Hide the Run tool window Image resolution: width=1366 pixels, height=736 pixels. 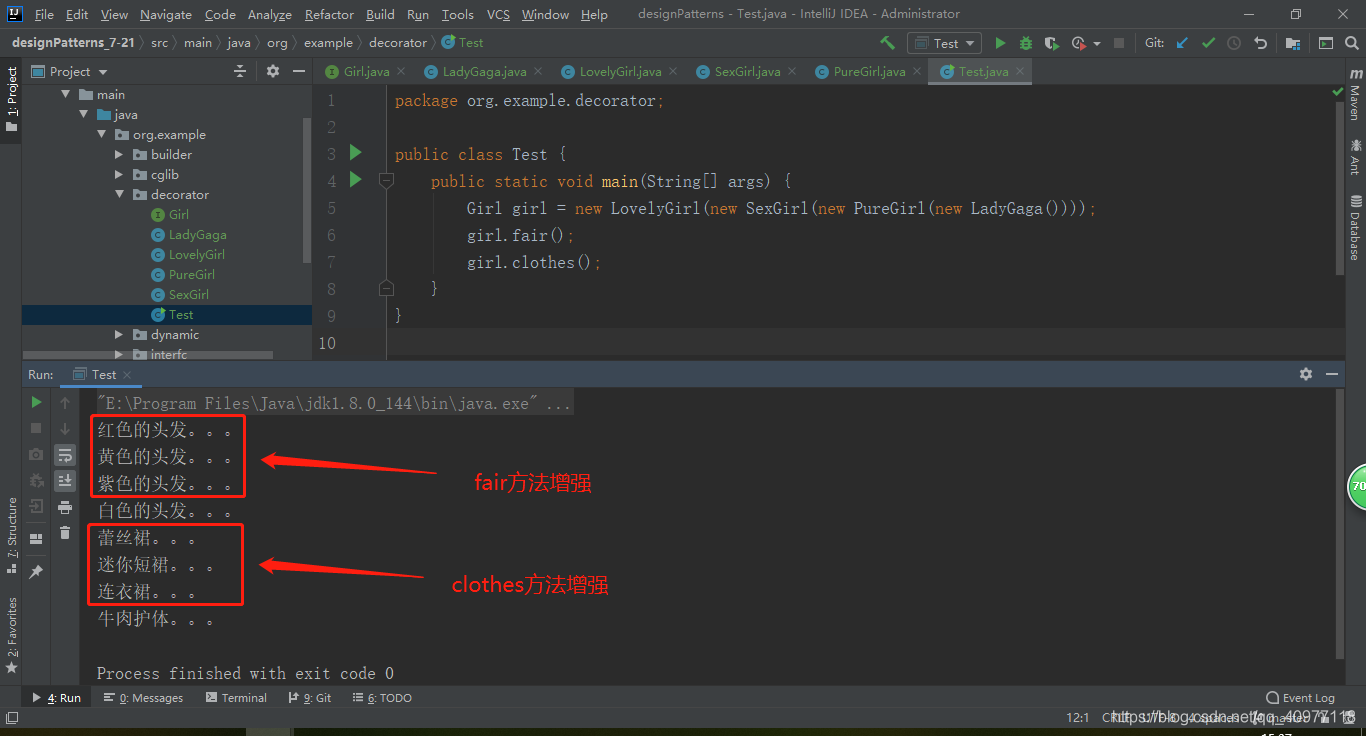1332,373
